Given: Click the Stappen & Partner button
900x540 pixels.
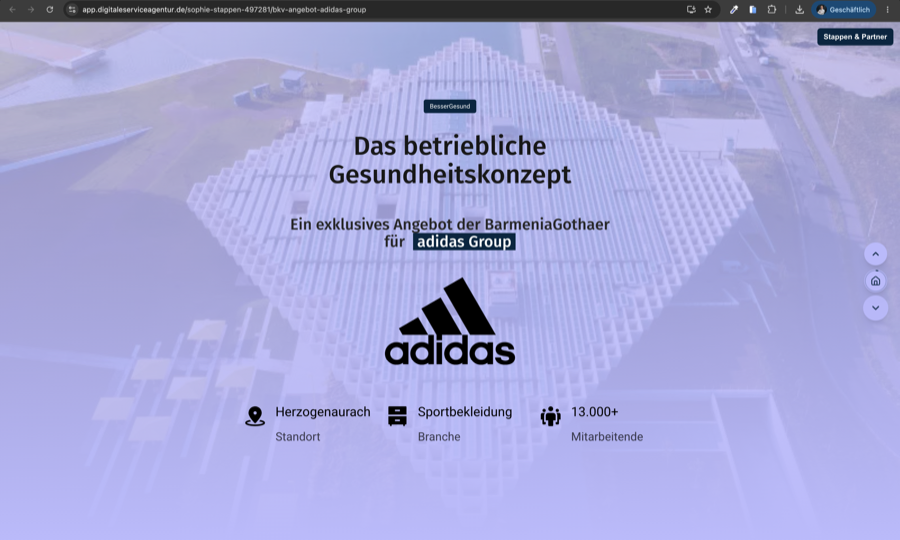Looking at the screenshot, I should pos(855,37).
